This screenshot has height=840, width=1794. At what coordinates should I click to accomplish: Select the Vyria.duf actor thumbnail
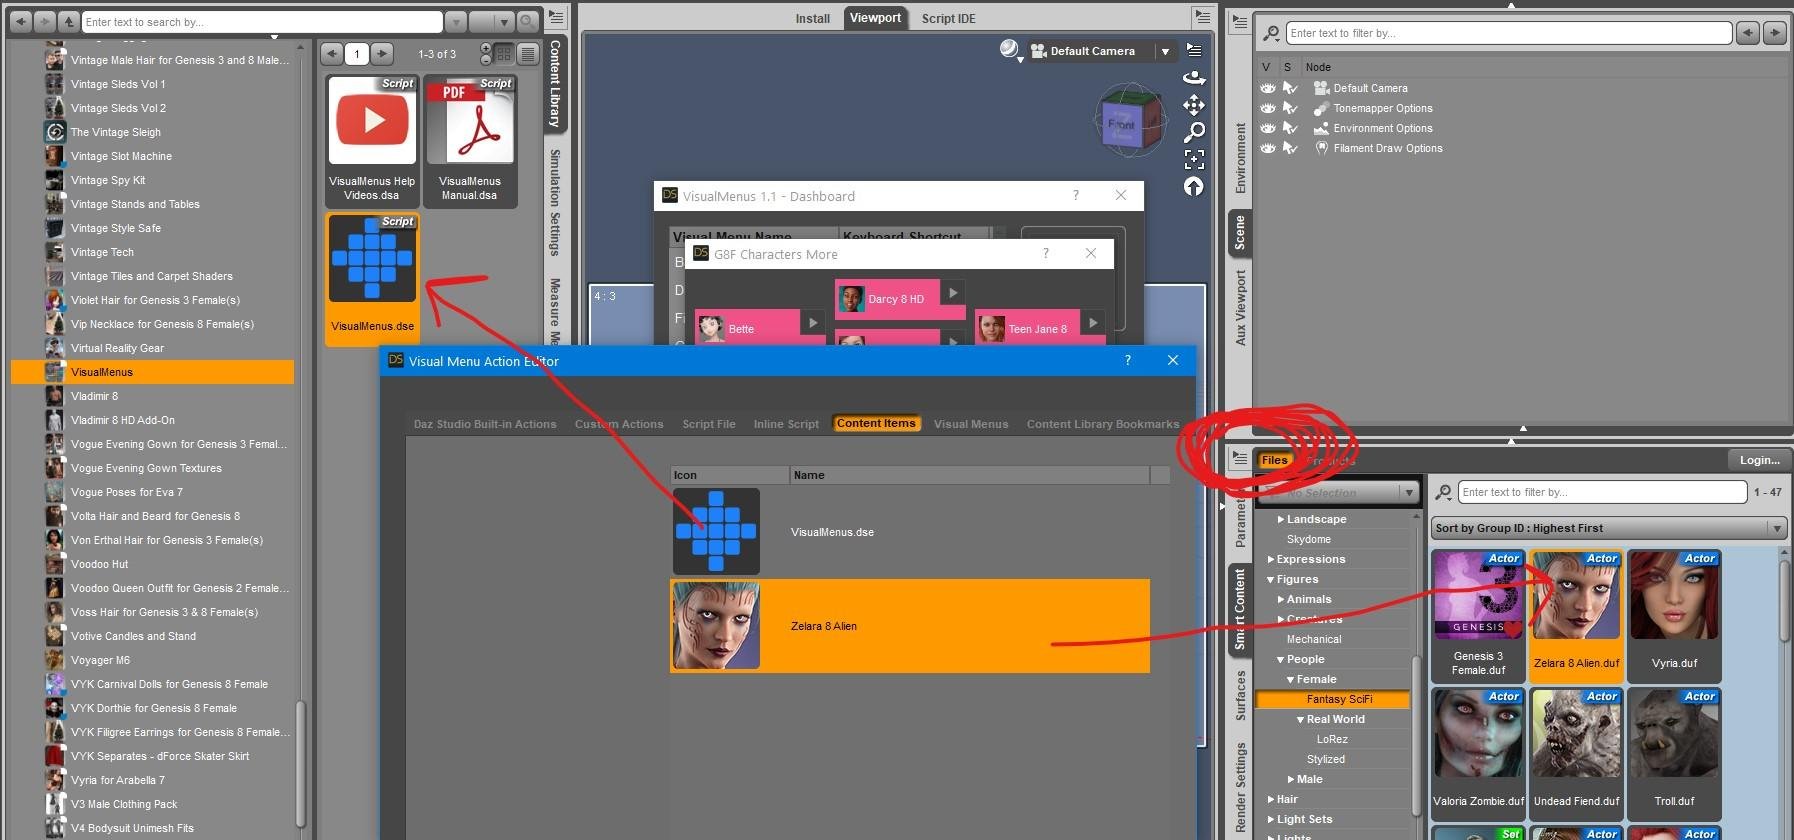(1675, 614)
